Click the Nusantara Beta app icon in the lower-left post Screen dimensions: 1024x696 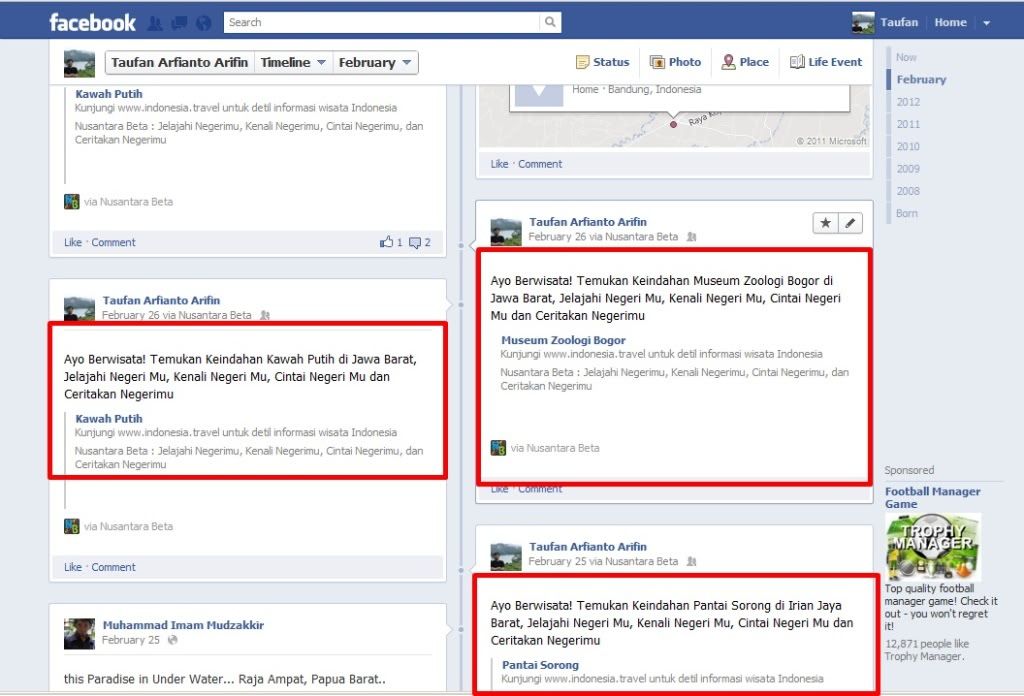click(x=72, y=526)
